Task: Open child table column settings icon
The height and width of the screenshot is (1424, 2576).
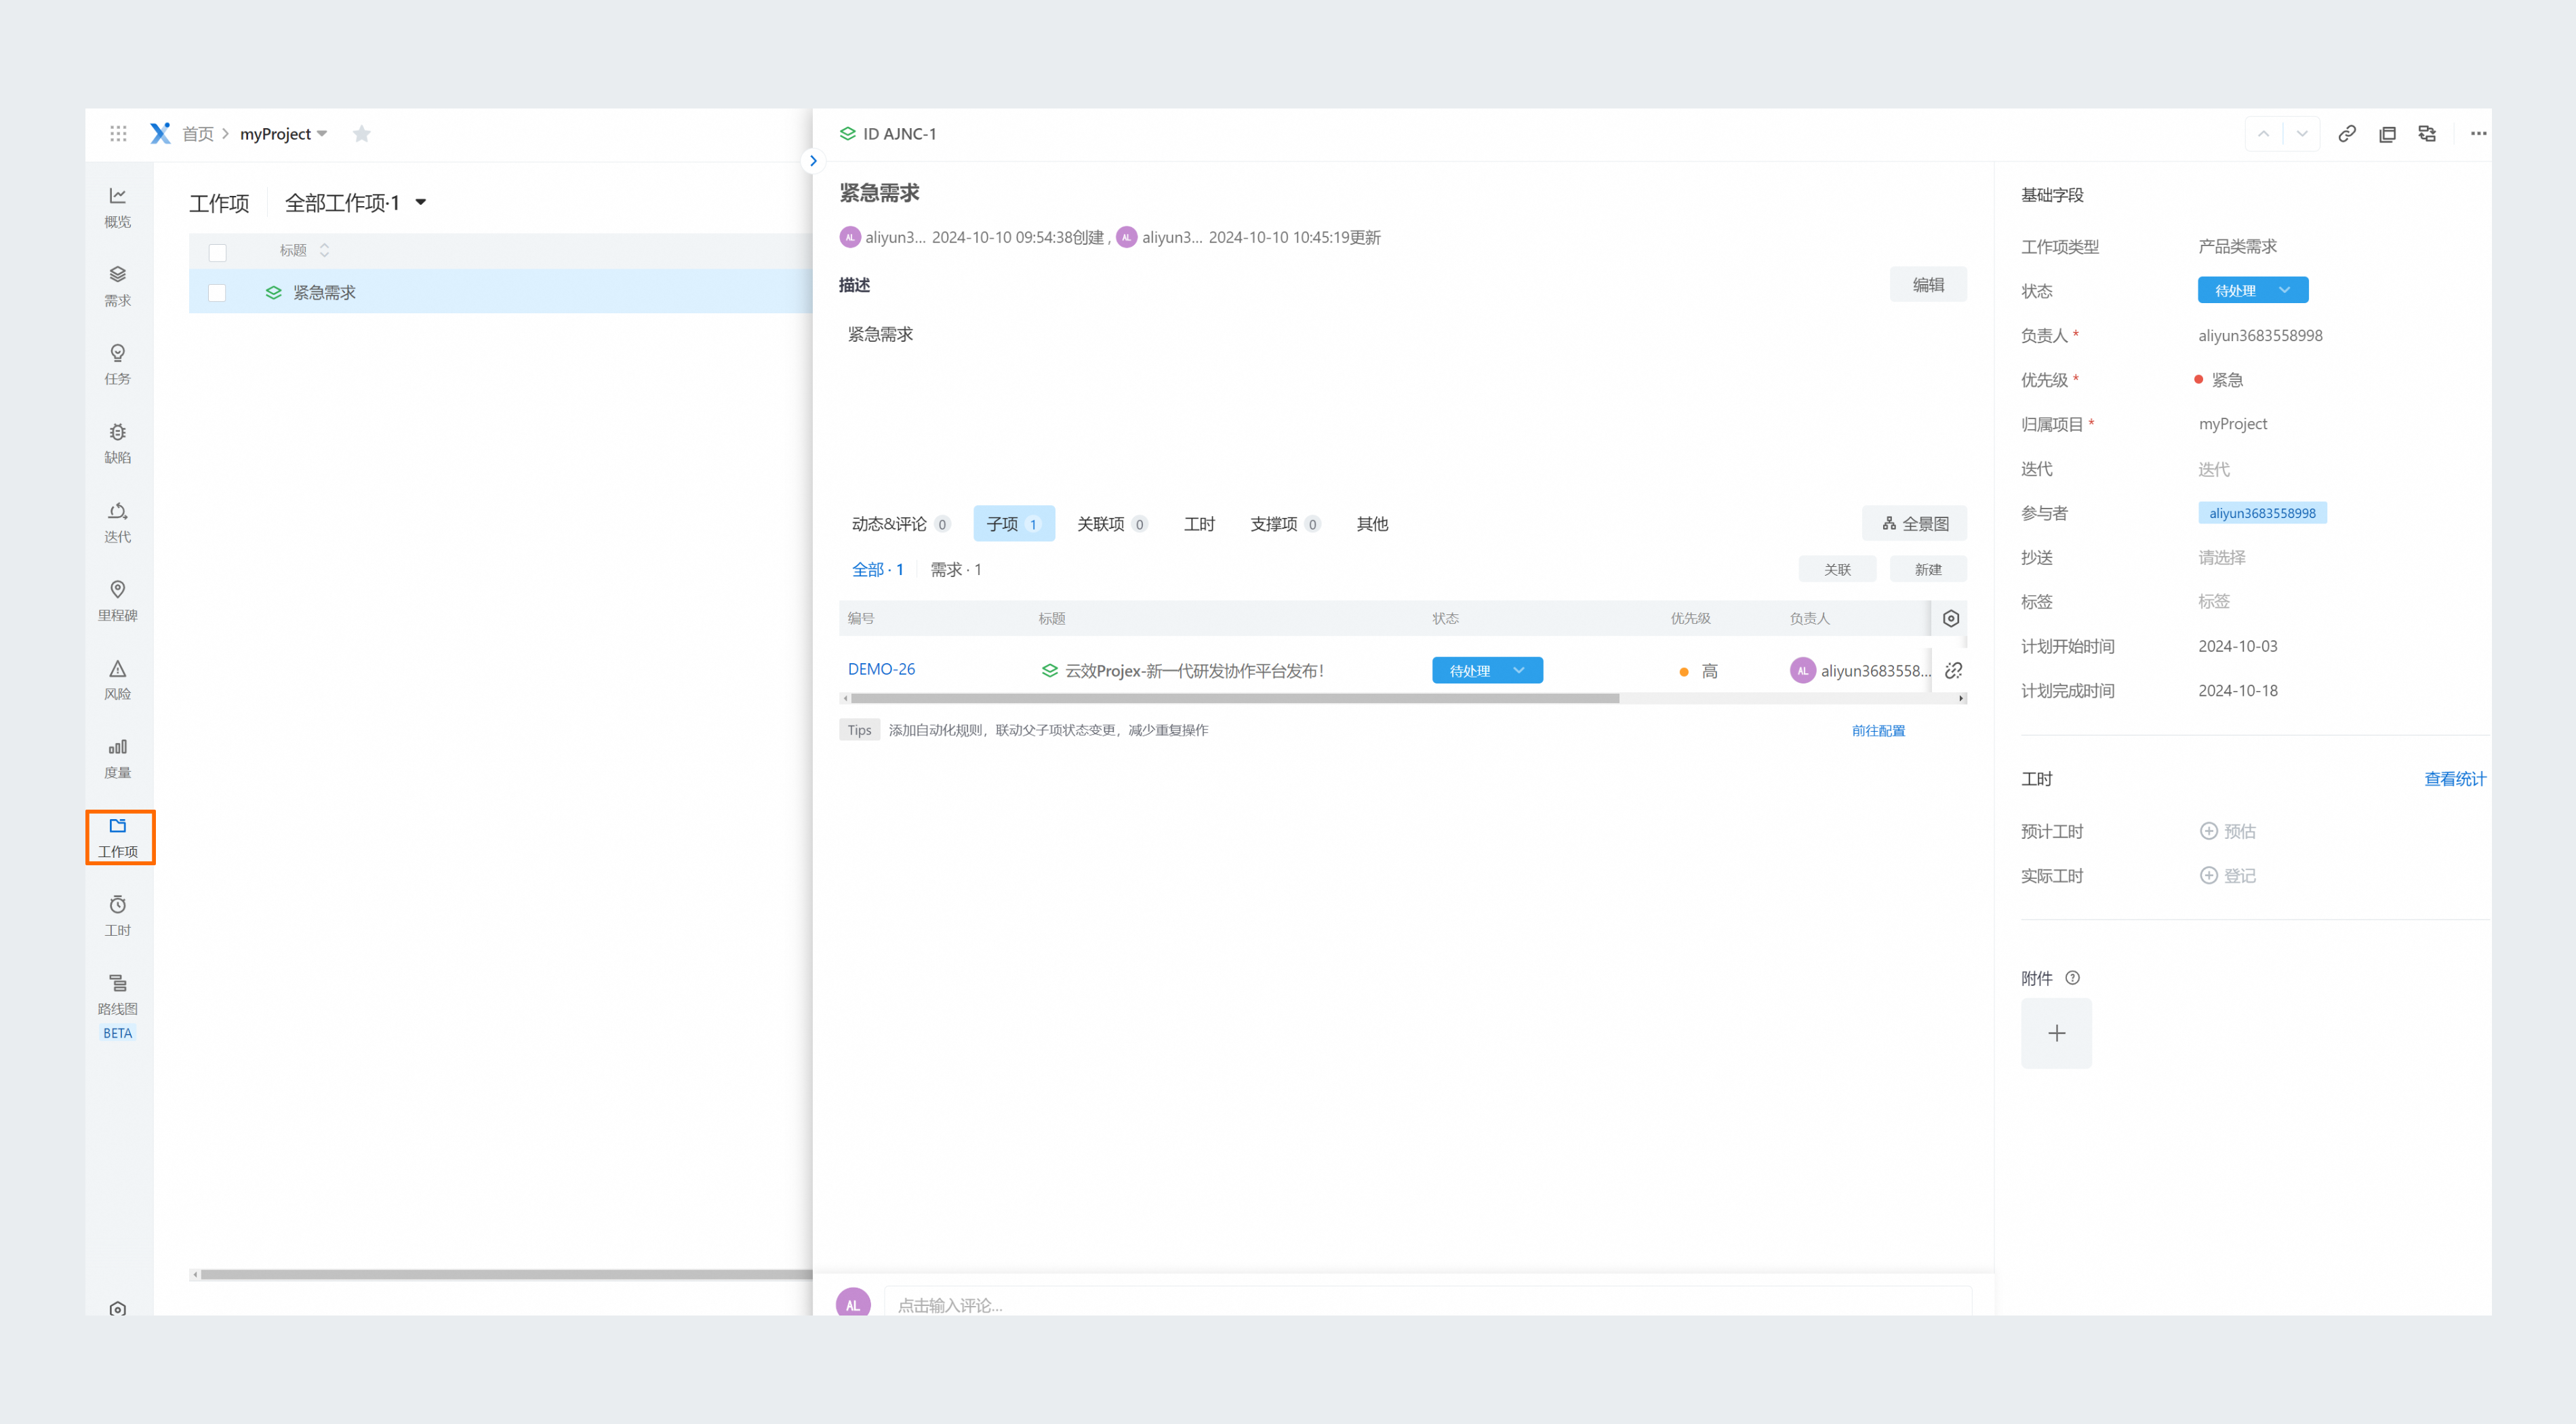Action: [1950, 618]
